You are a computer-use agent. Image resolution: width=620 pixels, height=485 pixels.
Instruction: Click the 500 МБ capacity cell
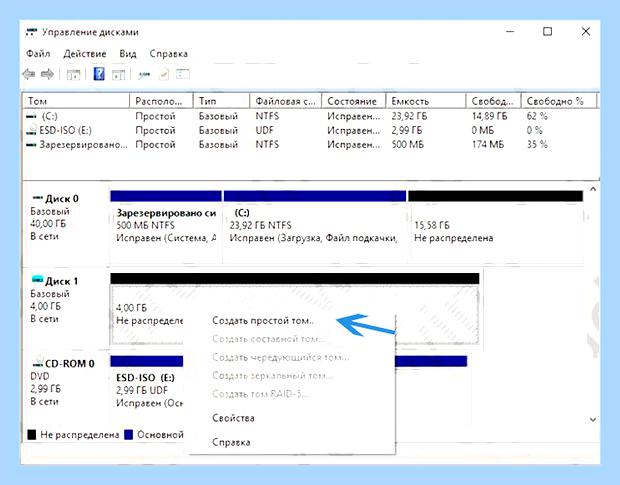(x=408, y=144)
